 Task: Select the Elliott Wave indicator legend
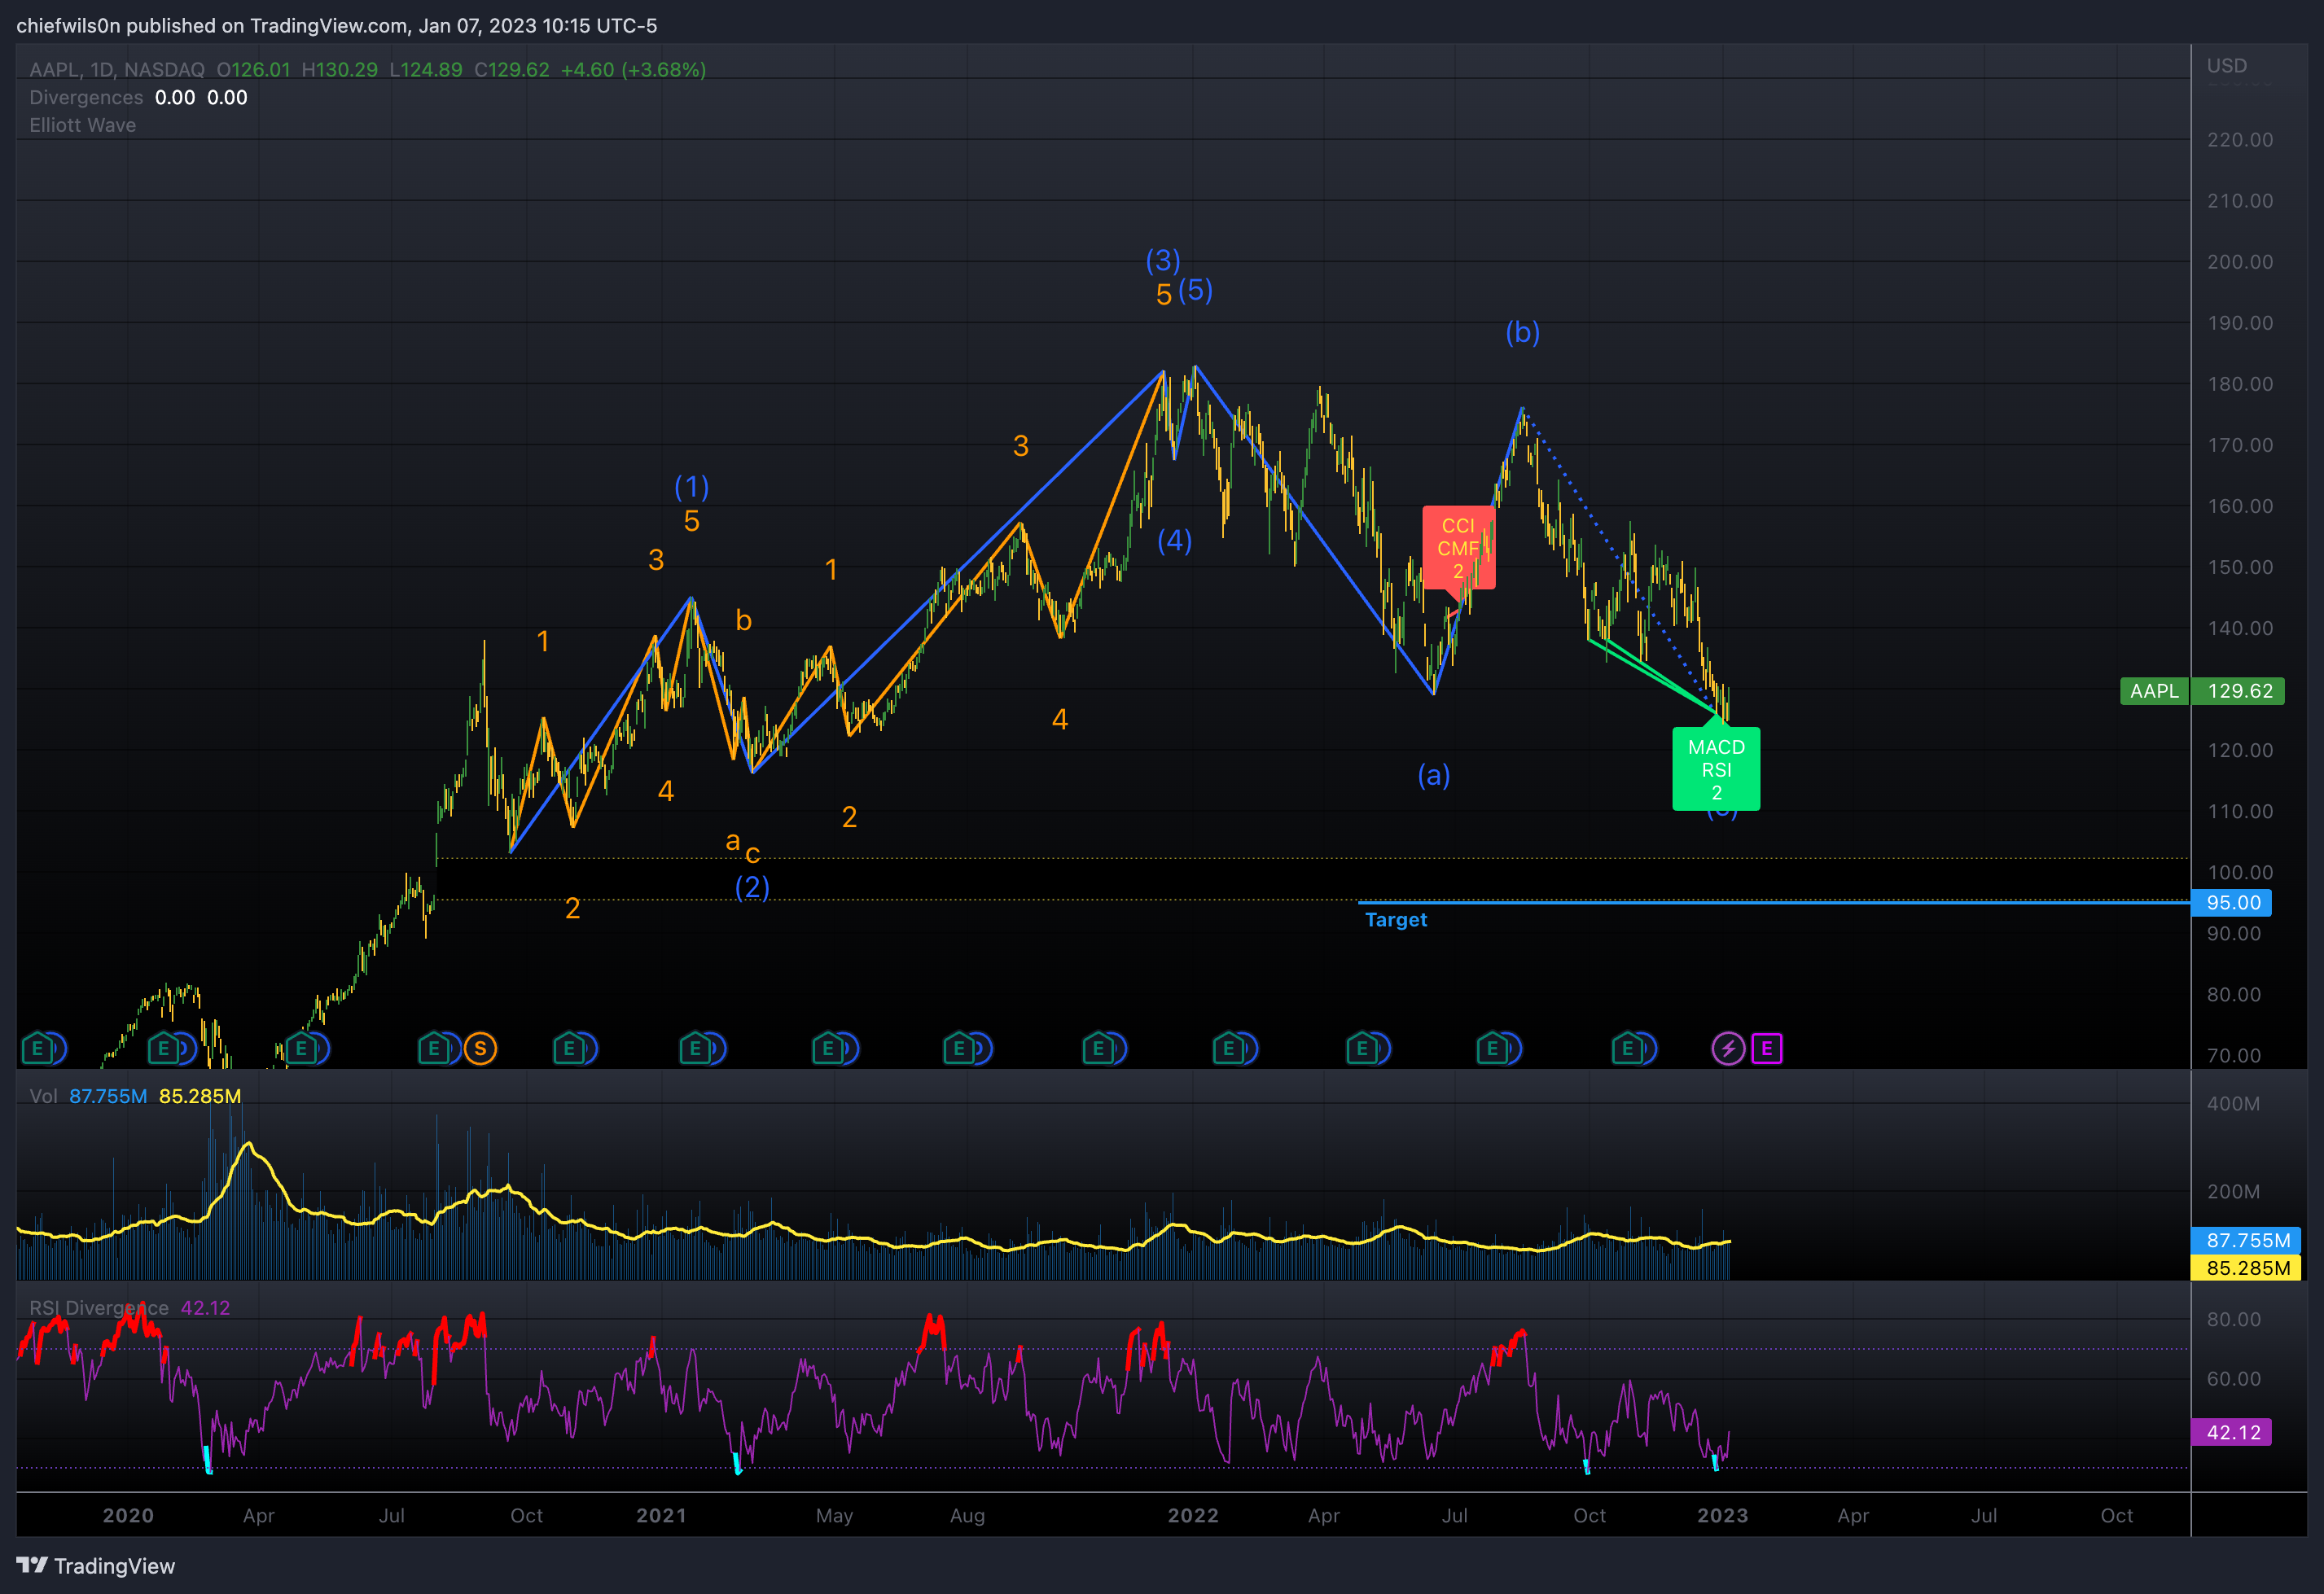pos(83,125)
